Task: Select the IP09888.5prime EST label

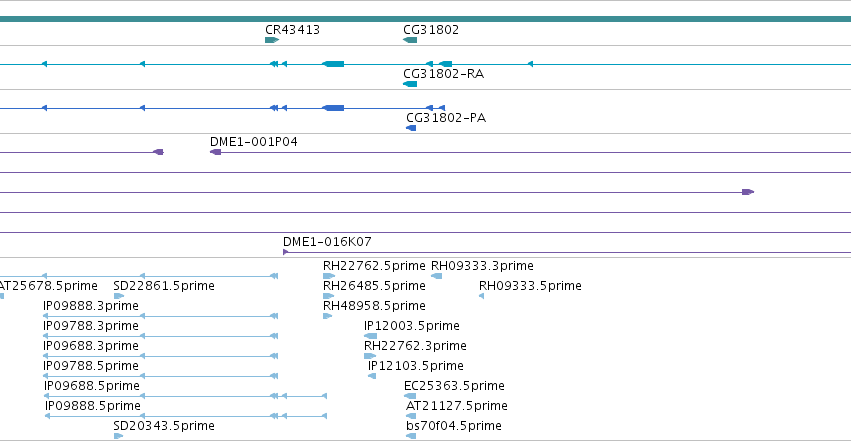Action: point(93,406)
